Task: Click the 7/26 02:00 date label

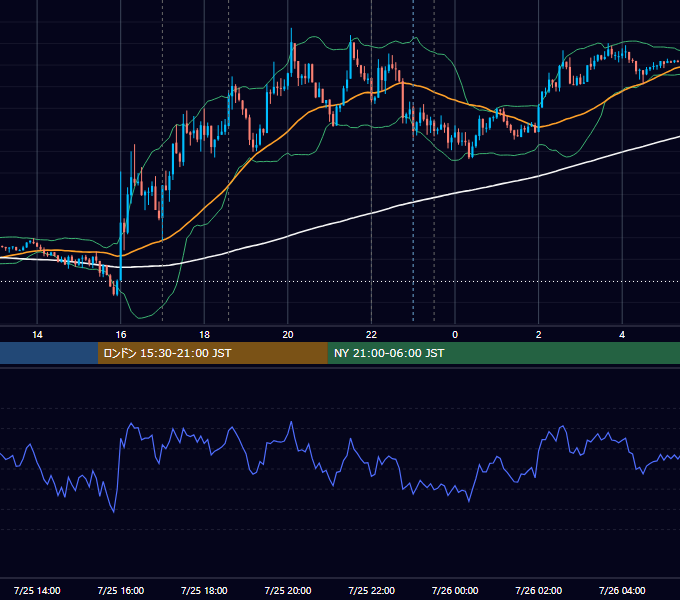Action: [539, 590]
